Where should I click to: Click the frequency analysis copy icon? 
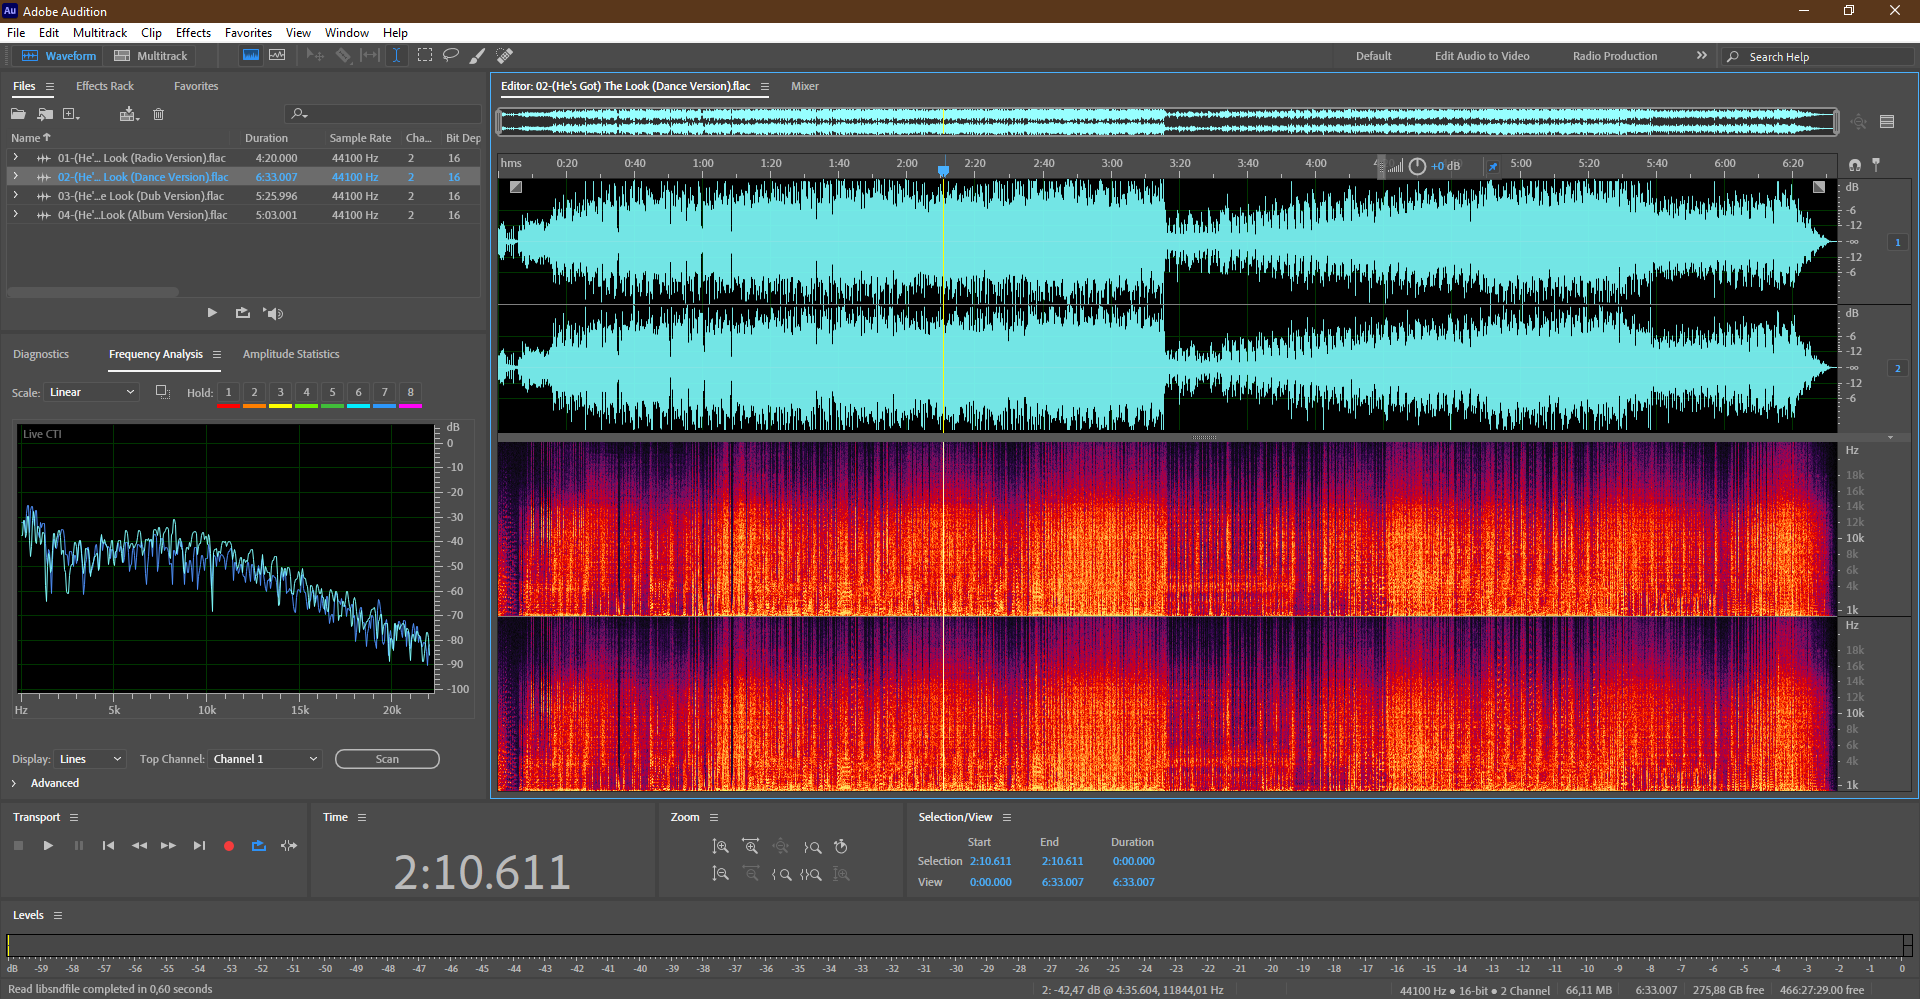[x=162, y=392]
